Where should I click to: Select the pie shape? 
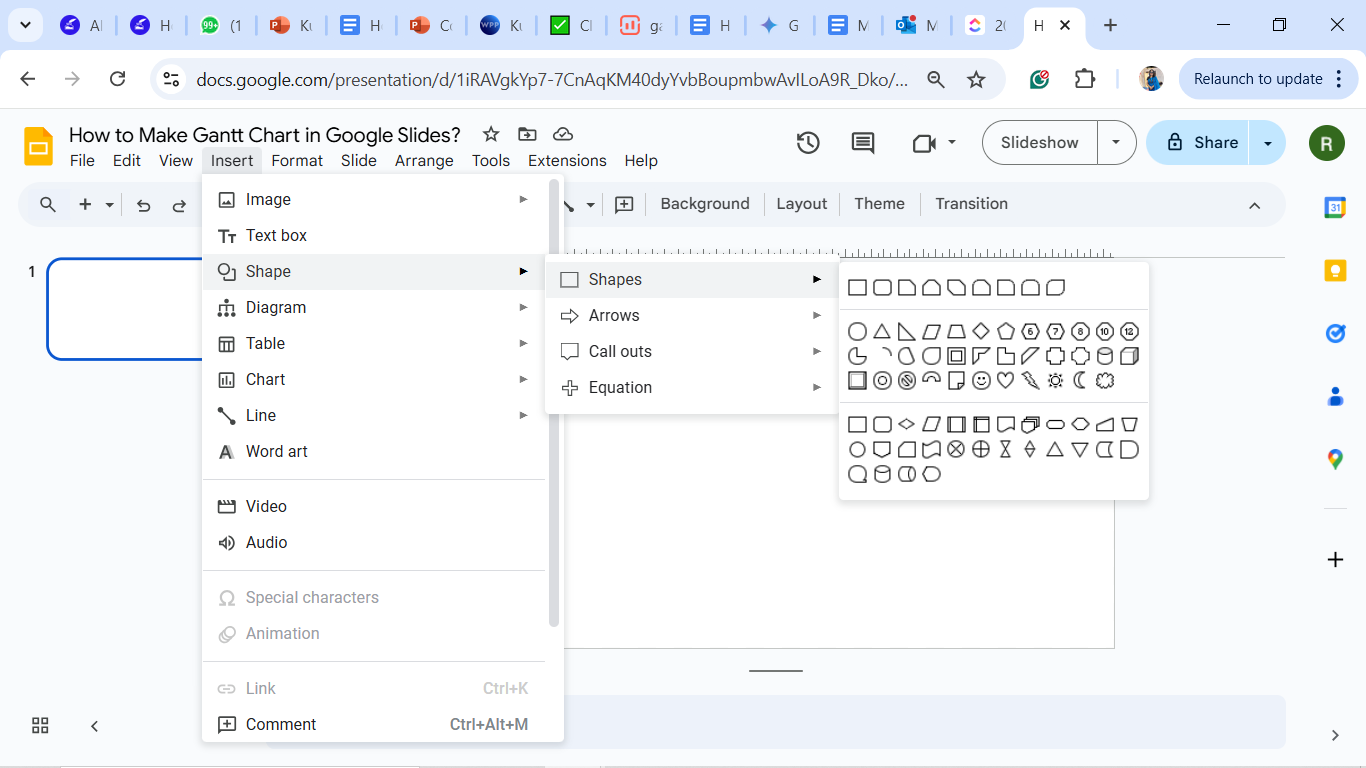click(x=857, y=356)
